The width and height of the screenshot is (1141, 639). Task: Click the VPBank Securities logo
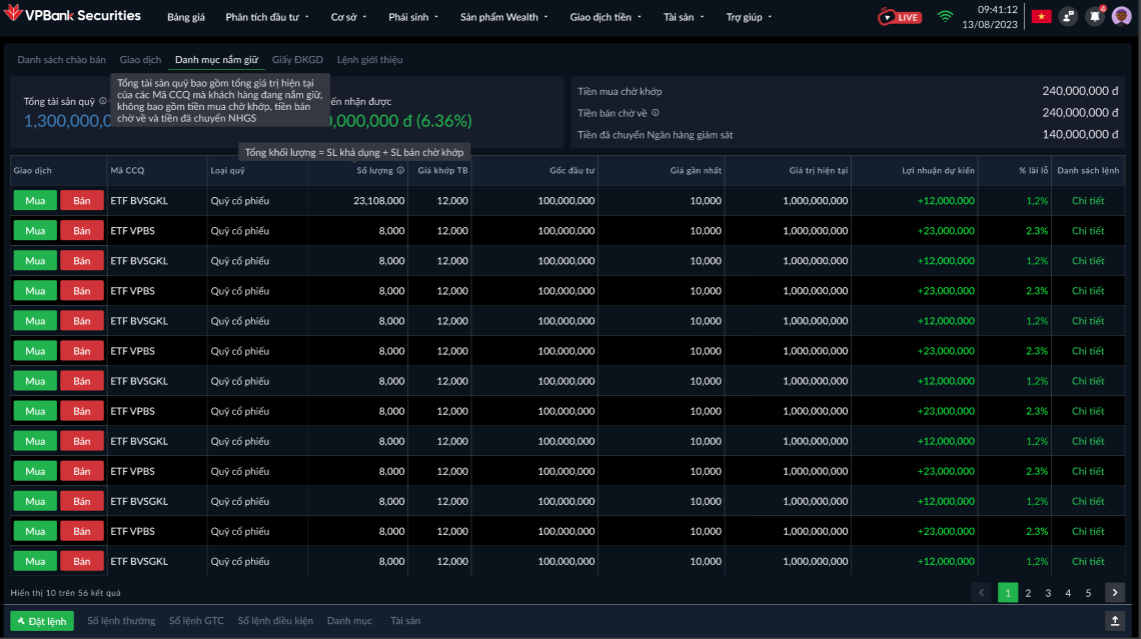(x=73, y=16)
